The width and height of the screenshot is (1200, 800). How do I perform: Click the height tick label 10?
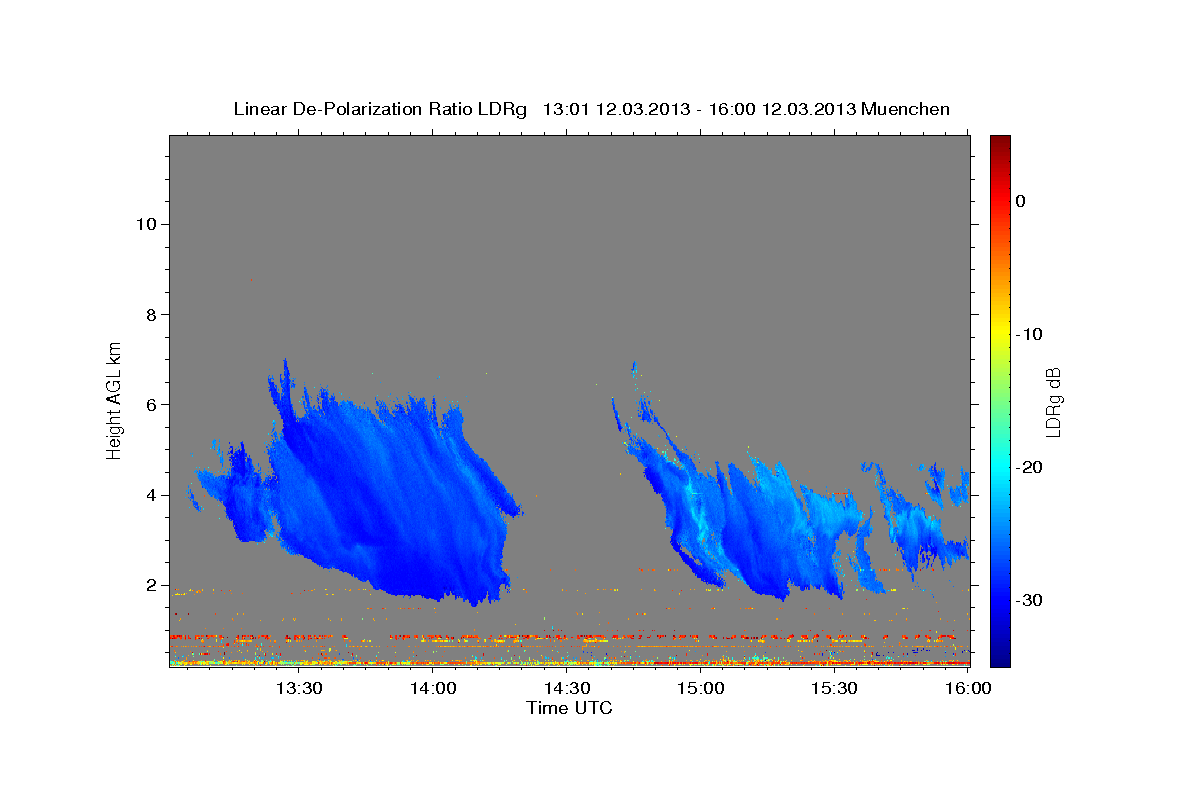click(145, 224)
